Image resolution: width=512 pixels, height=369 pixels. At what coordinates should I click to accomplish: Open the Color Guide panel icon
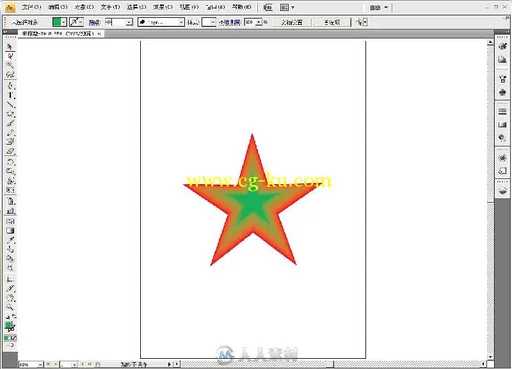coord(502,60)
